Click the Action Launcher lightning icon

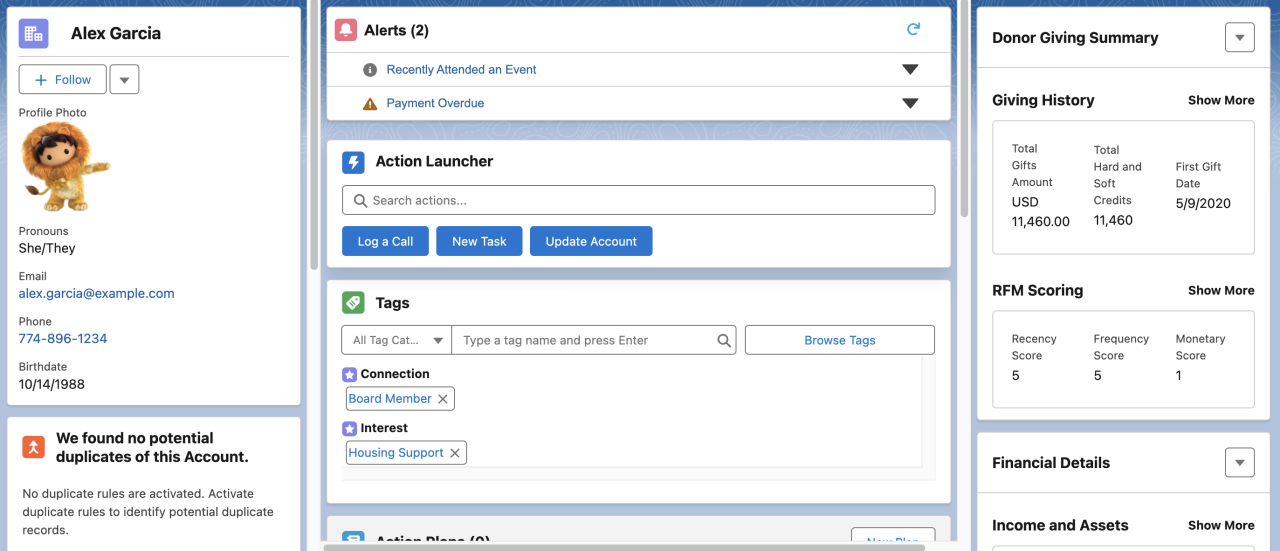(x=353, y=162)
